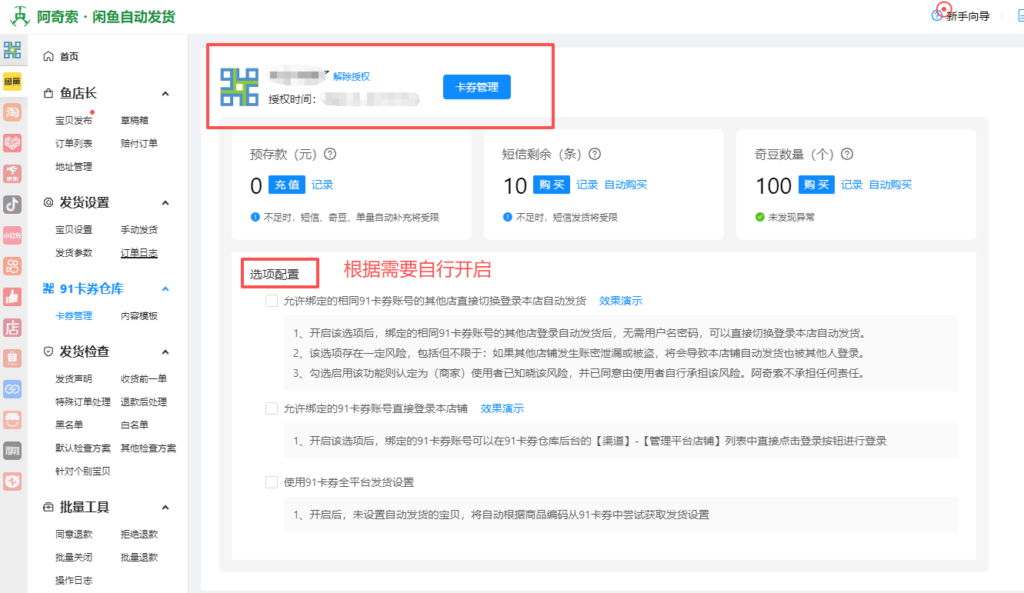This screenshot has width=1024, height=593.
Task: Collapse the 批量工具 menu section
Action: pyautogui.click(x=165, y=507)
